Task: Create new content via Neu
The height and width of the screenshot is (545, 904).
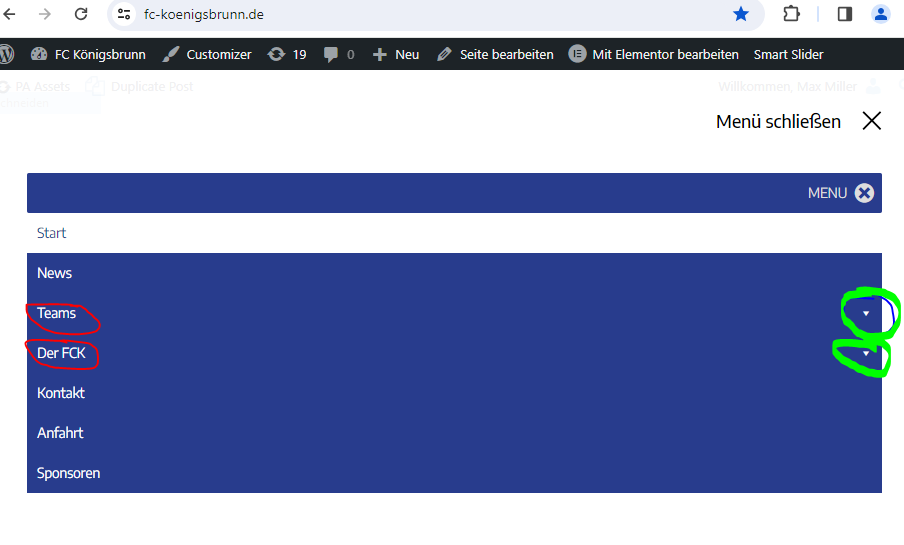Action: [396, 54]
